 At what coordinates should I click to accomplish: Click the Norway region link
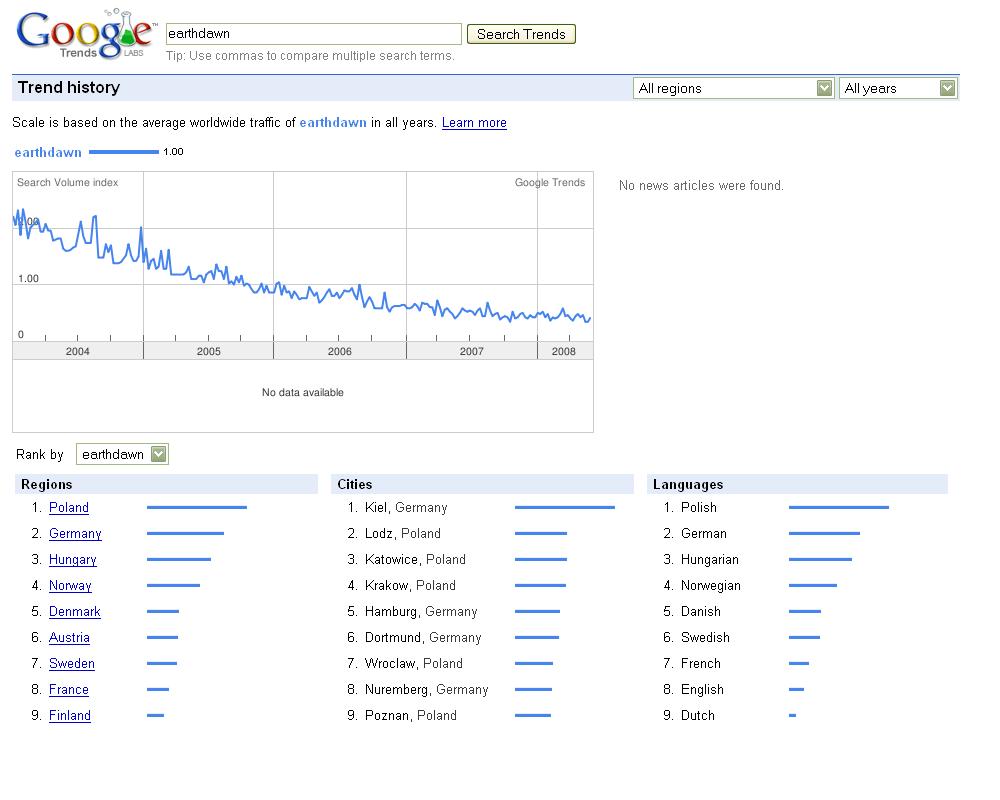[x=70, y=586]
